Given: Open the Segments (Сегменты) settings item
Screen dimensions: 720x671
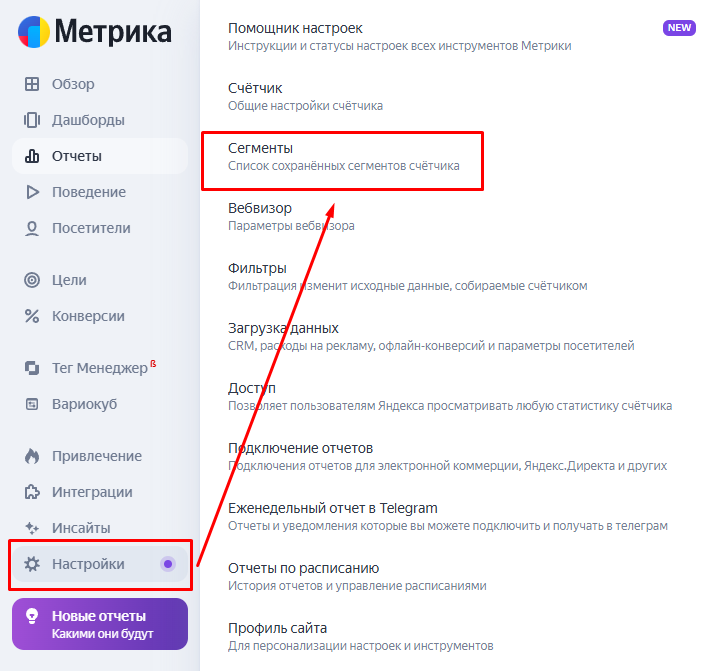Looking at the screenshot, I should pyautogui.click(x=260, y=148).
